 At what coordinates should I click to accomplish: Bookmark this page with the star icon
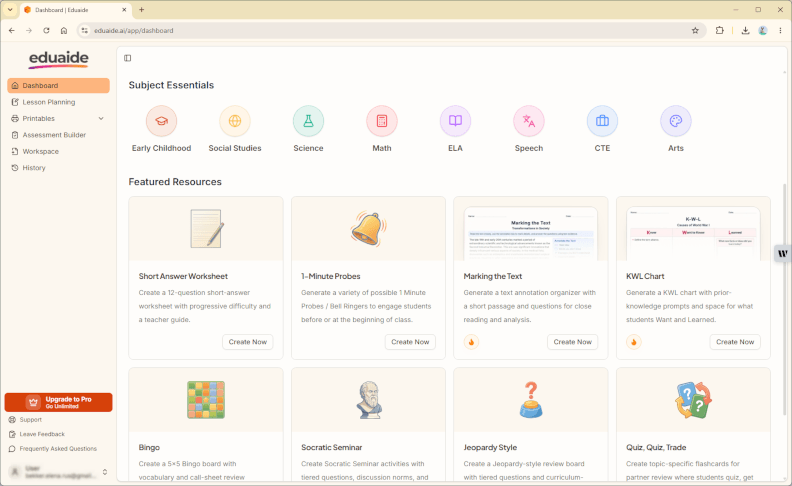[x=695, y=30]
